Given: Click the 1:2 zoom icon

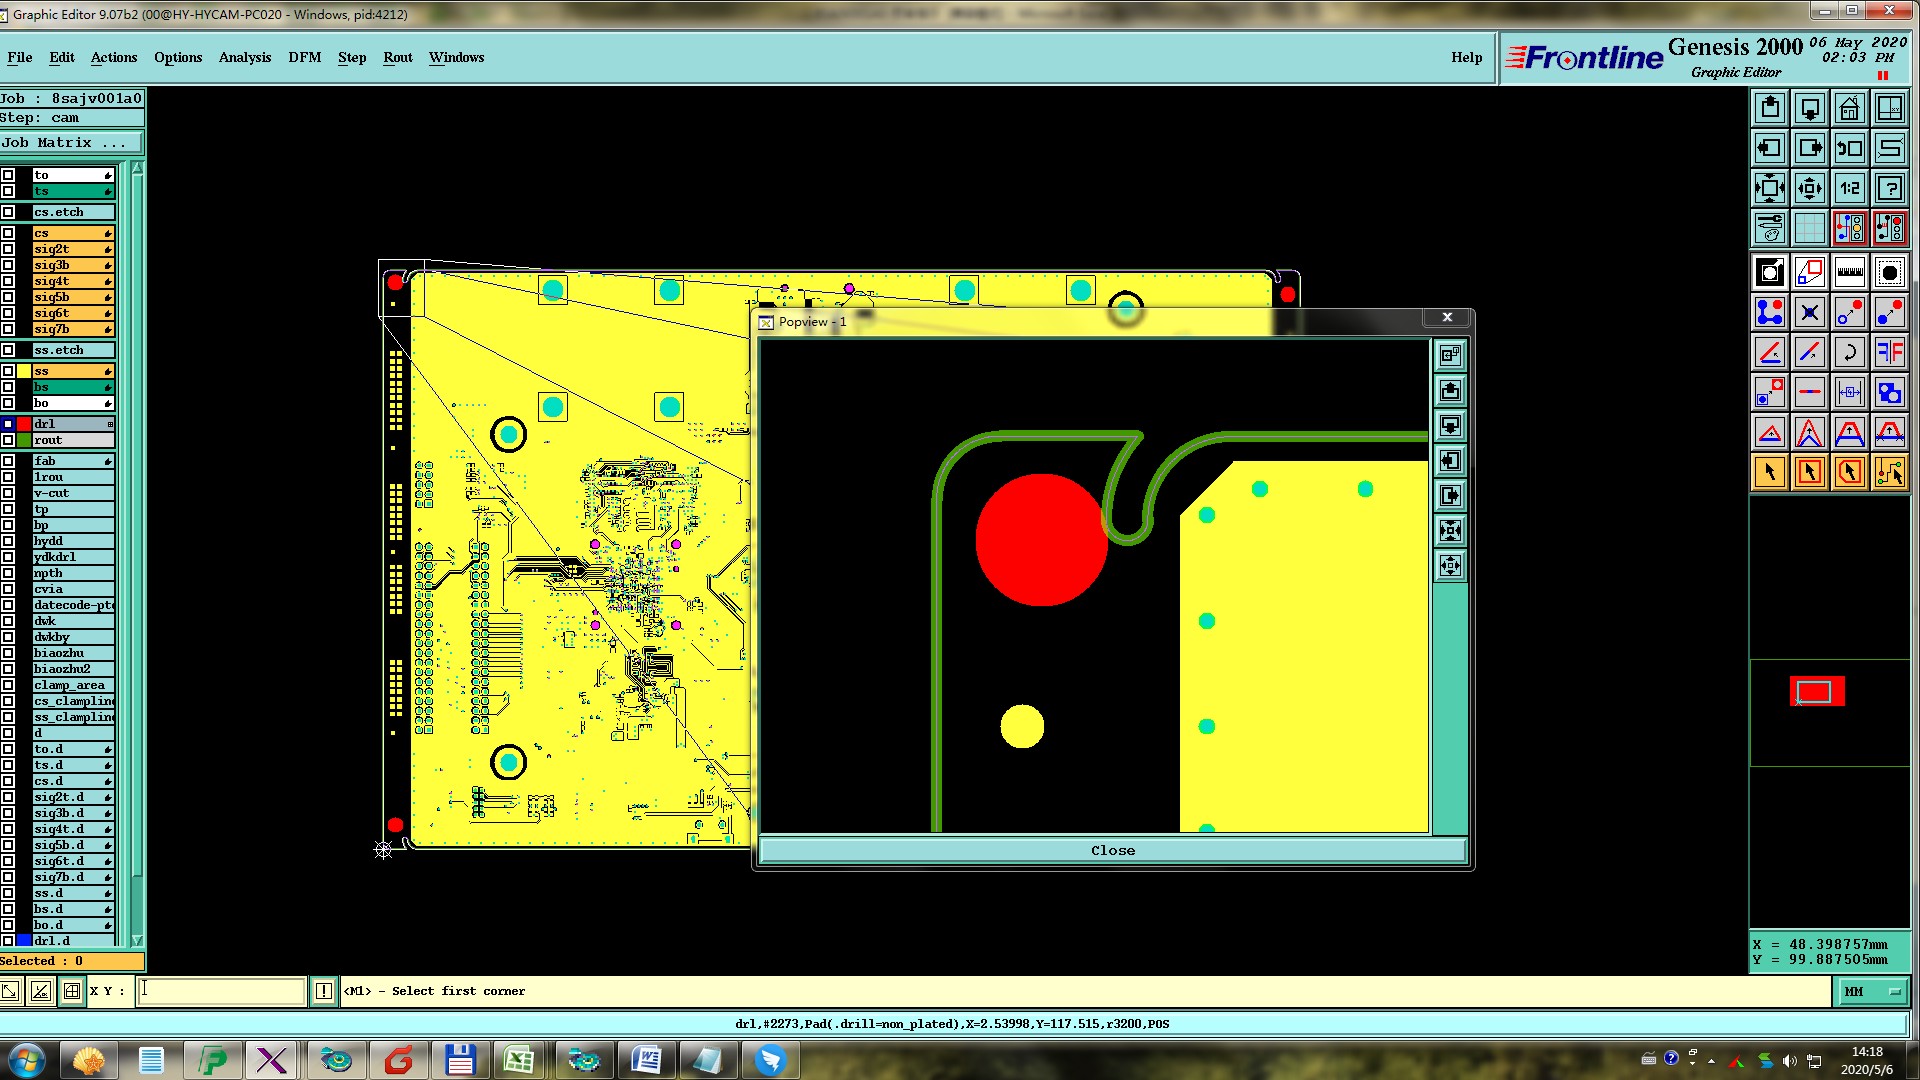Looking at the screenshot, I should [1849, 188].
